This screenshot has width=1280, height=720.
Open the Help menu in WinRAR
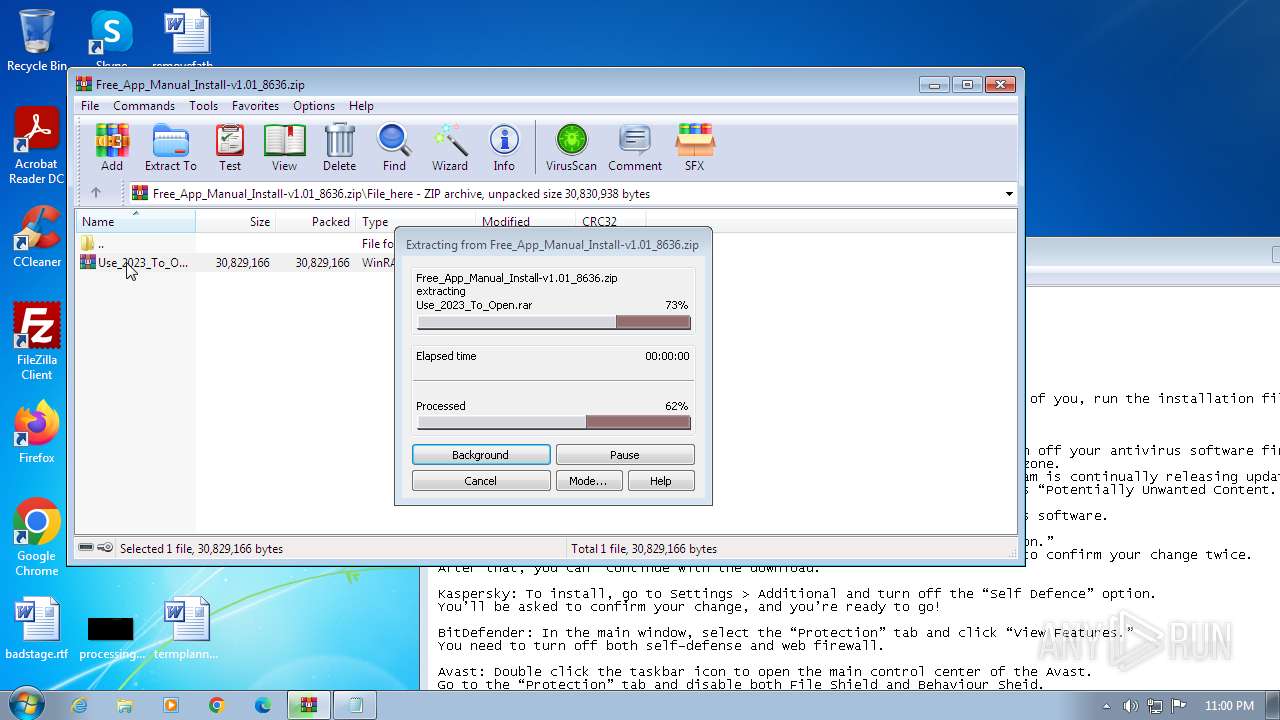pyautogui.click(x=361, y=106)
